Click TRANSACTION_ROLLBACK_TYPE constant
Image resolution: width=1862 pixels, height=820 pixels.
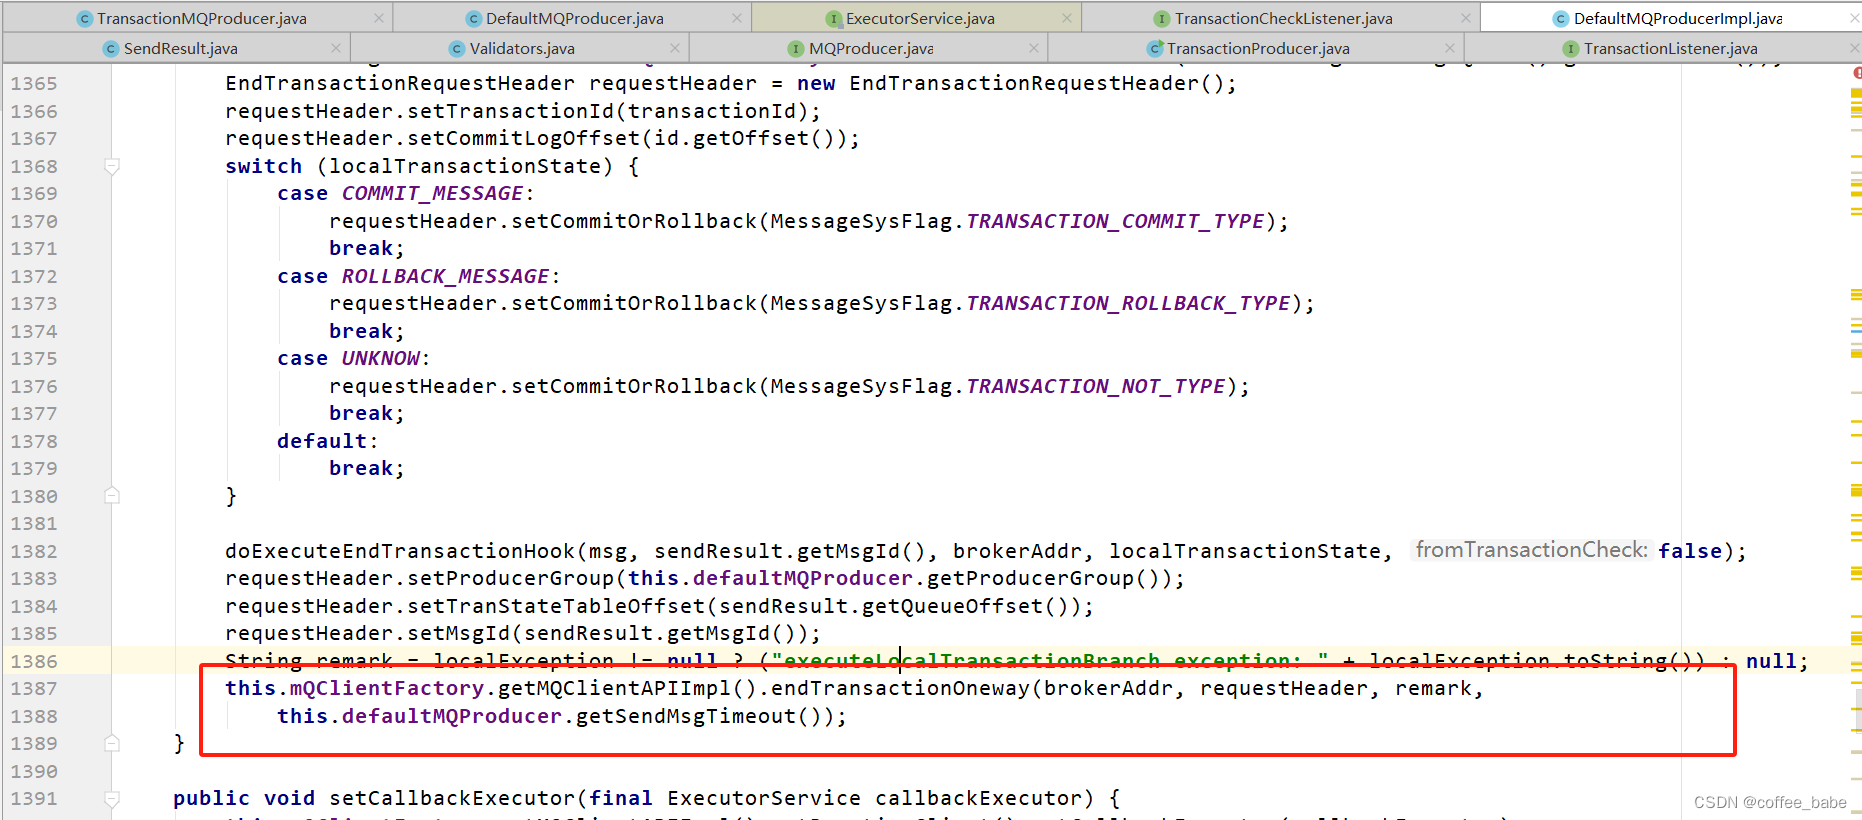(1128, 303)
